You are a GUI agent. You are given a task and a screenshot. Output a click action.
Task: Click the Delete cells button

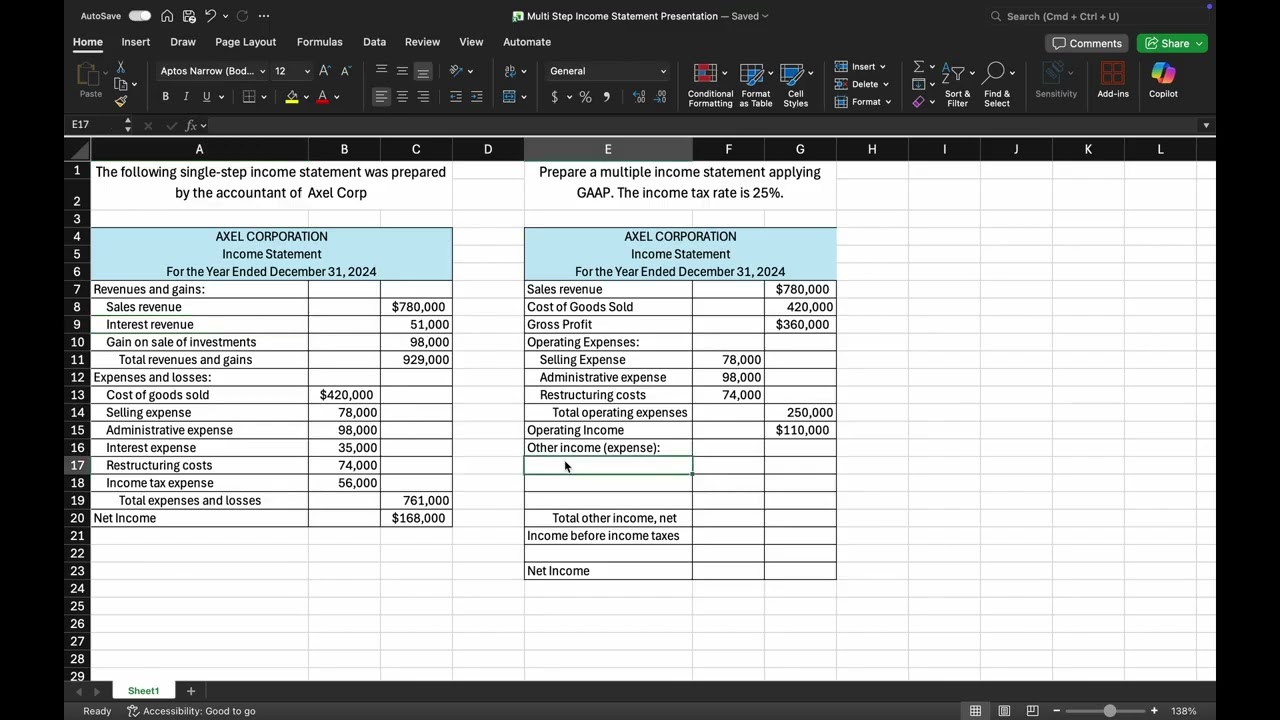click(x=860, y=84)
